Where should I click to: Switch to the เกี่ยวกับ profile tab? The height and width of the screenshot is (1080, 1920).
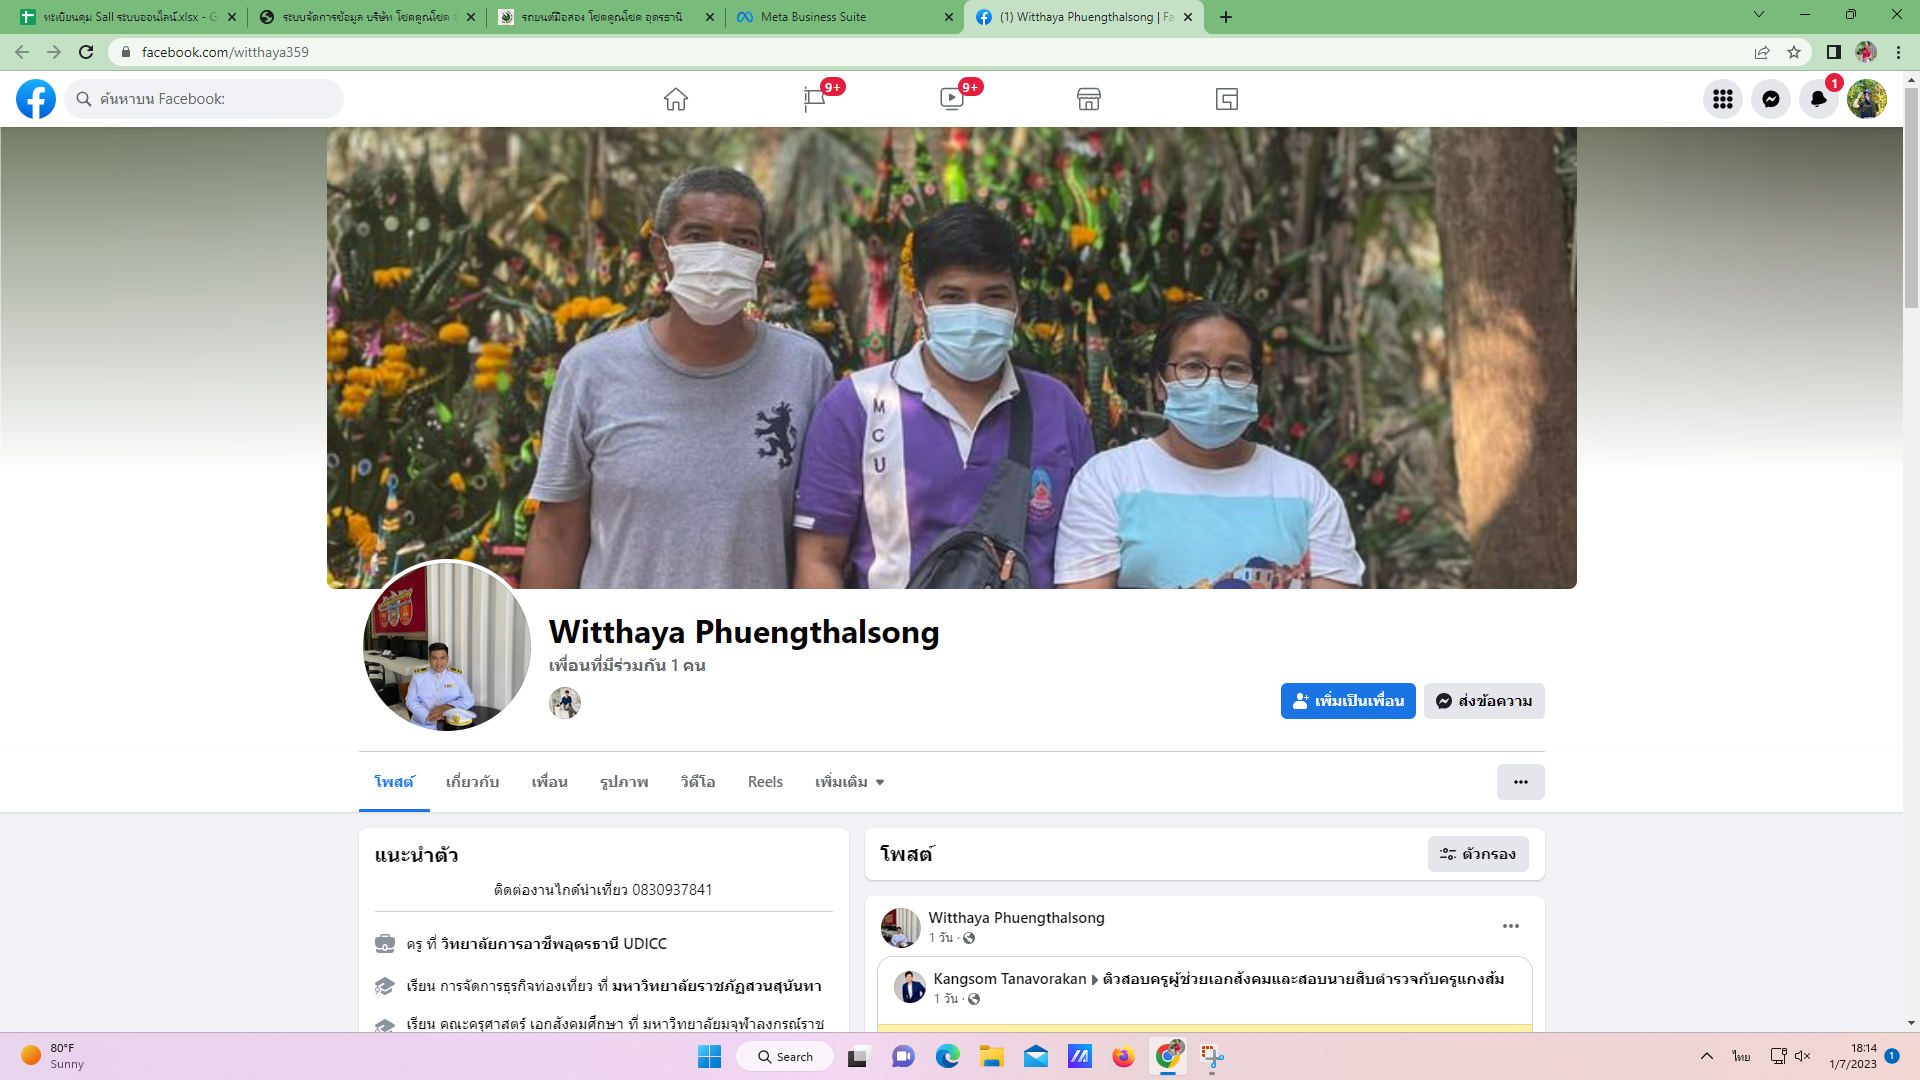pos(472,782)
